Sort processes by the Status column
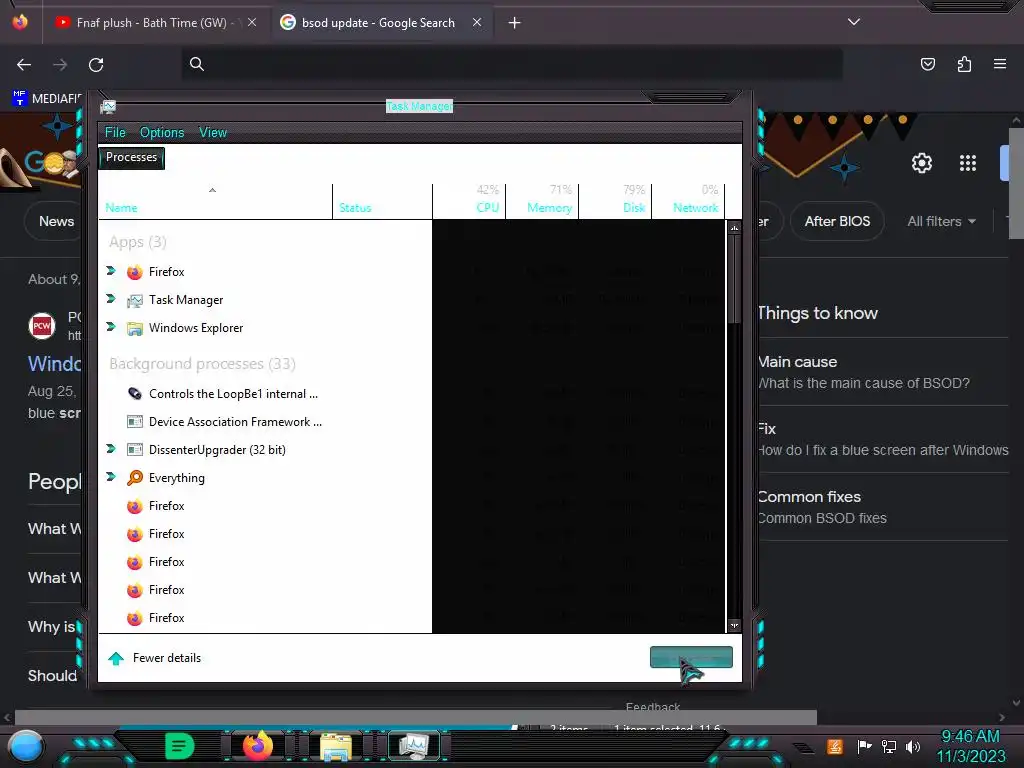The height and width of the screenshot is (768, 1024). coord(382,201)
